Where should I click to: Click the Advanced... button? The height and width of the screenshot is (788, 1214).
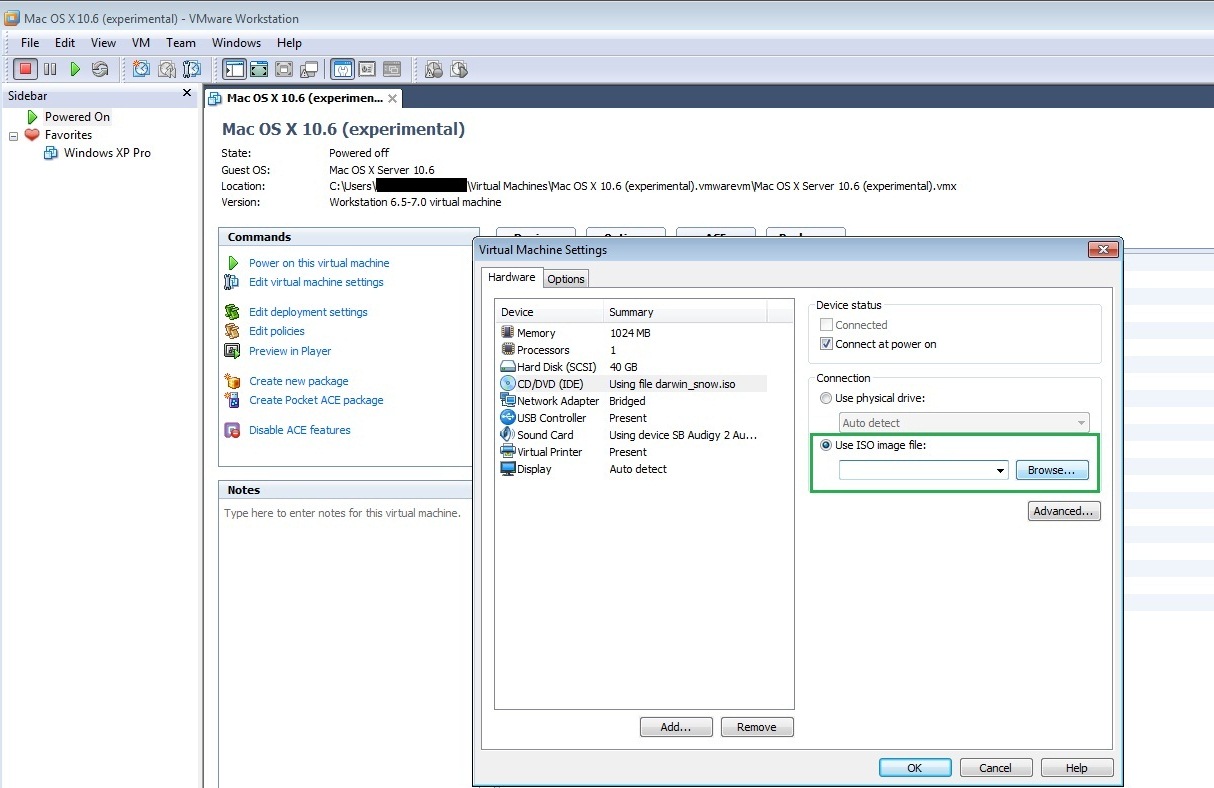point(1063,511)
